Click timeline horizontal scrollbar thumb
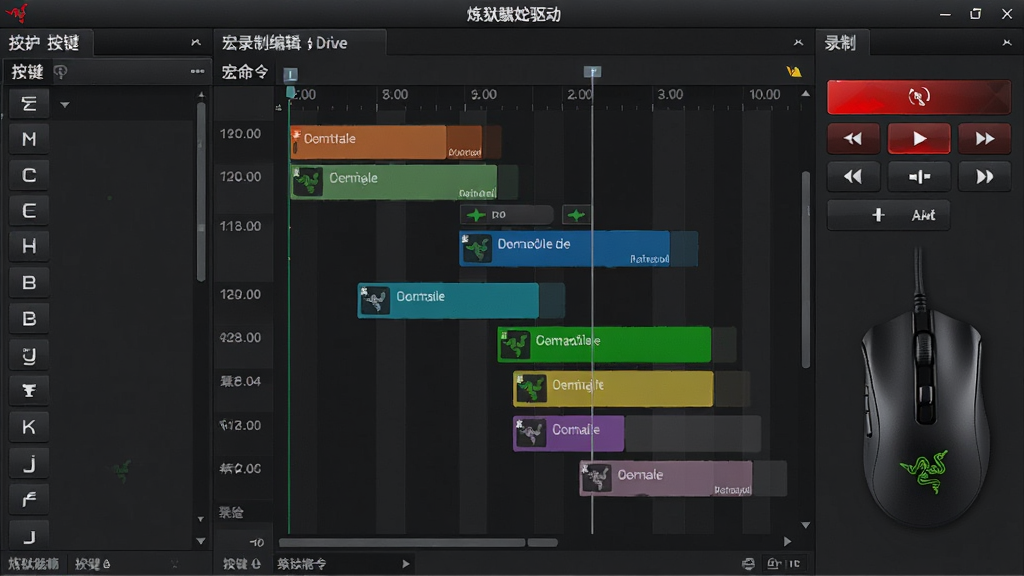This screenshot has width=1024, height=576. coord(402,543)
